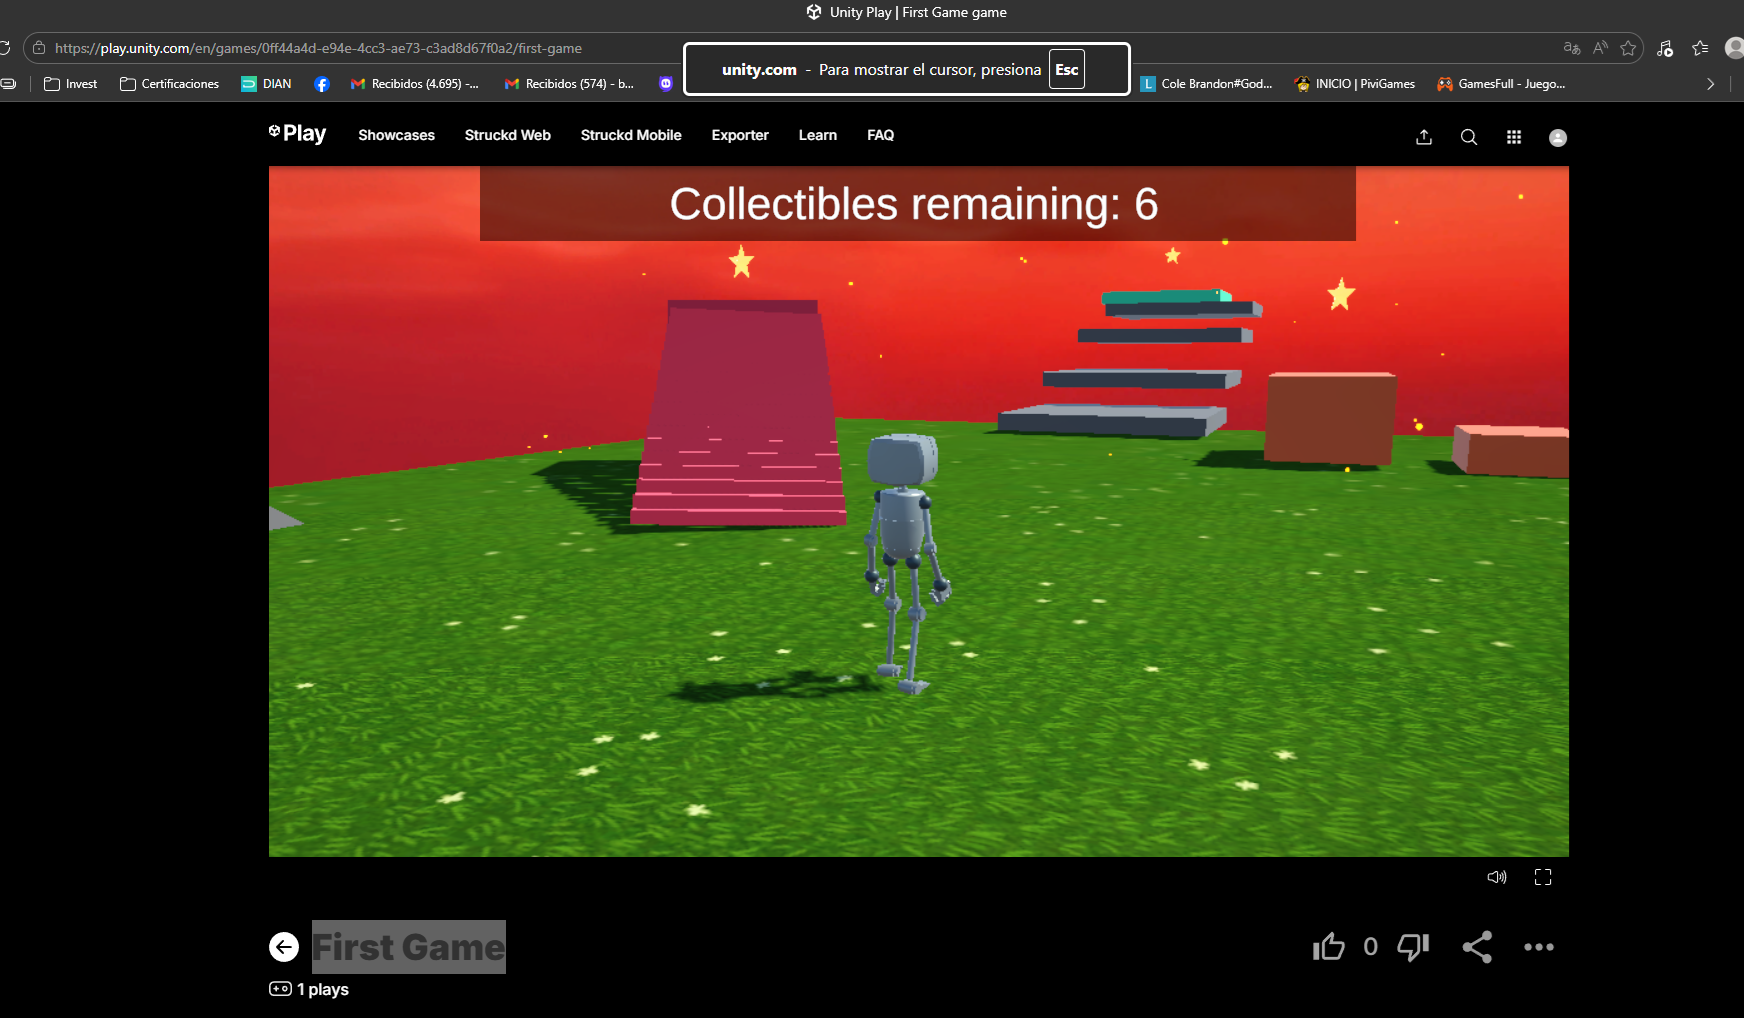Open the upload icon in Play header
Image resolution: width=1744 pixels, height=1018 pixels.
pyautogui.click(x=1424, y=138)
